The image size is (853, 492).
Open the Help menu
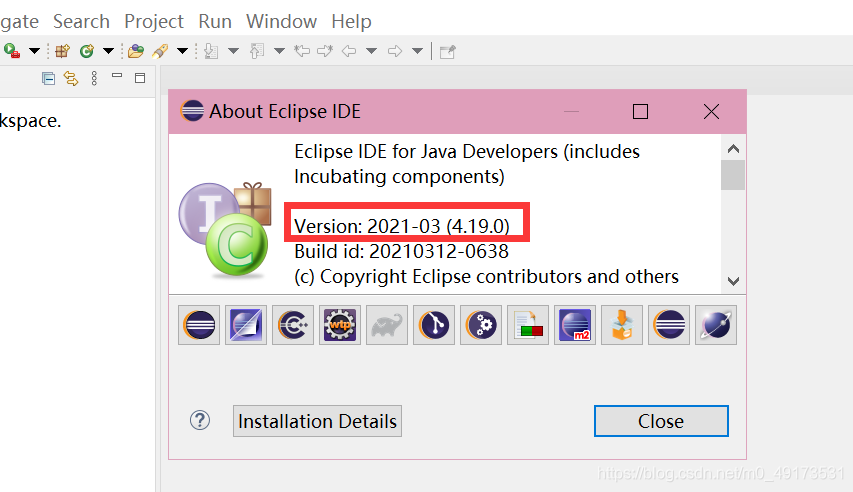pos(351,21)
